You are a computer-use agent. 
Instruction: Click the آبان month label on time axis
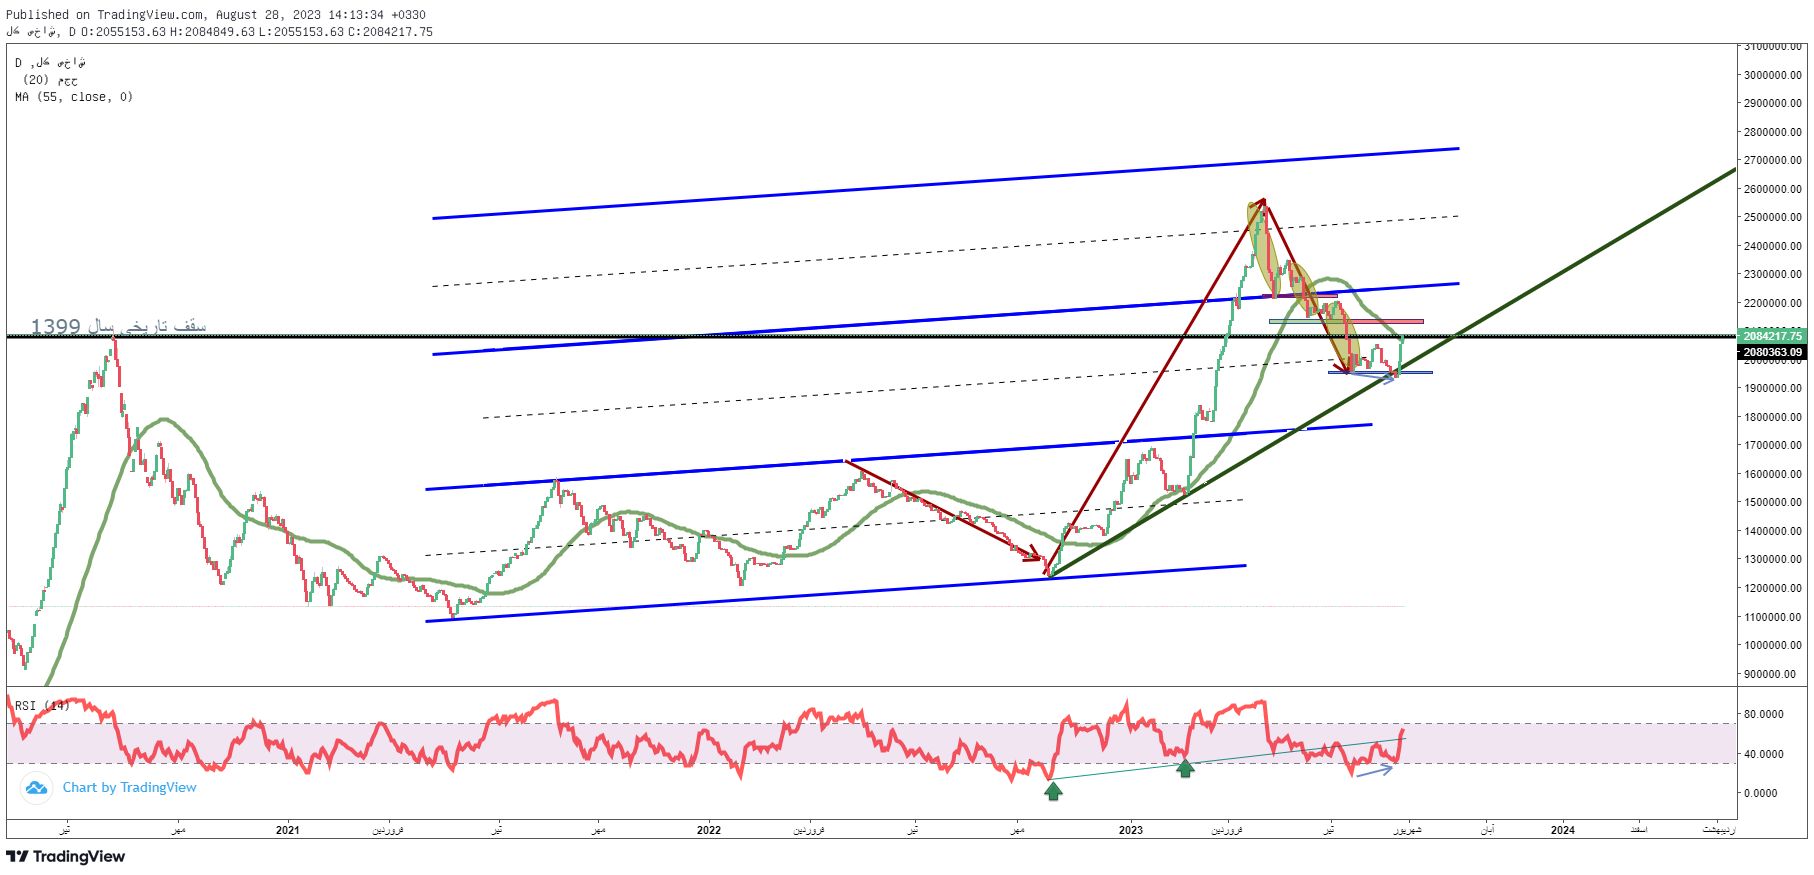pos(1487,830)
